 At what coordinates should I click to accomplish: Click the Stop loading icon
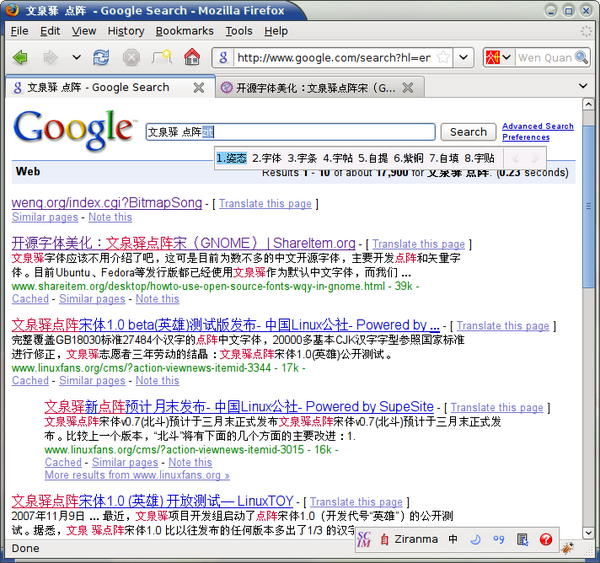point(131,58)
